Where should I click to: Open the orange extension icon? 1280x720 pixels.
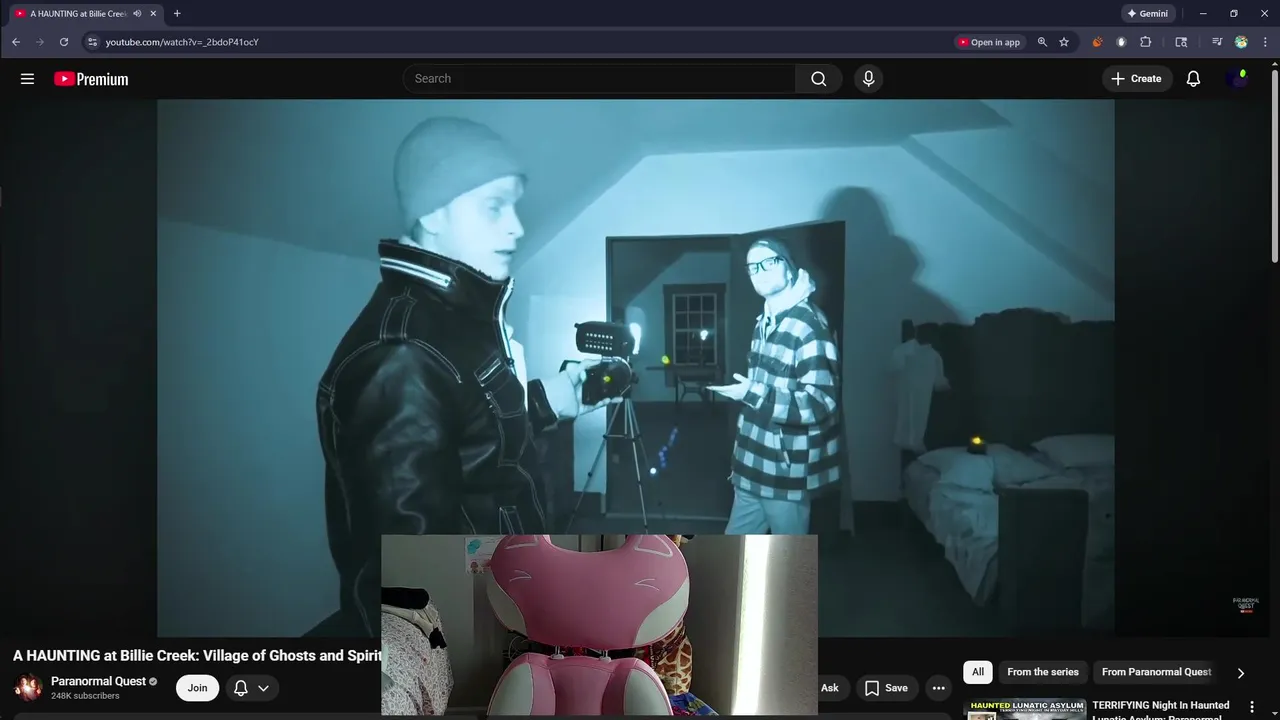[x=1097, y=42]
